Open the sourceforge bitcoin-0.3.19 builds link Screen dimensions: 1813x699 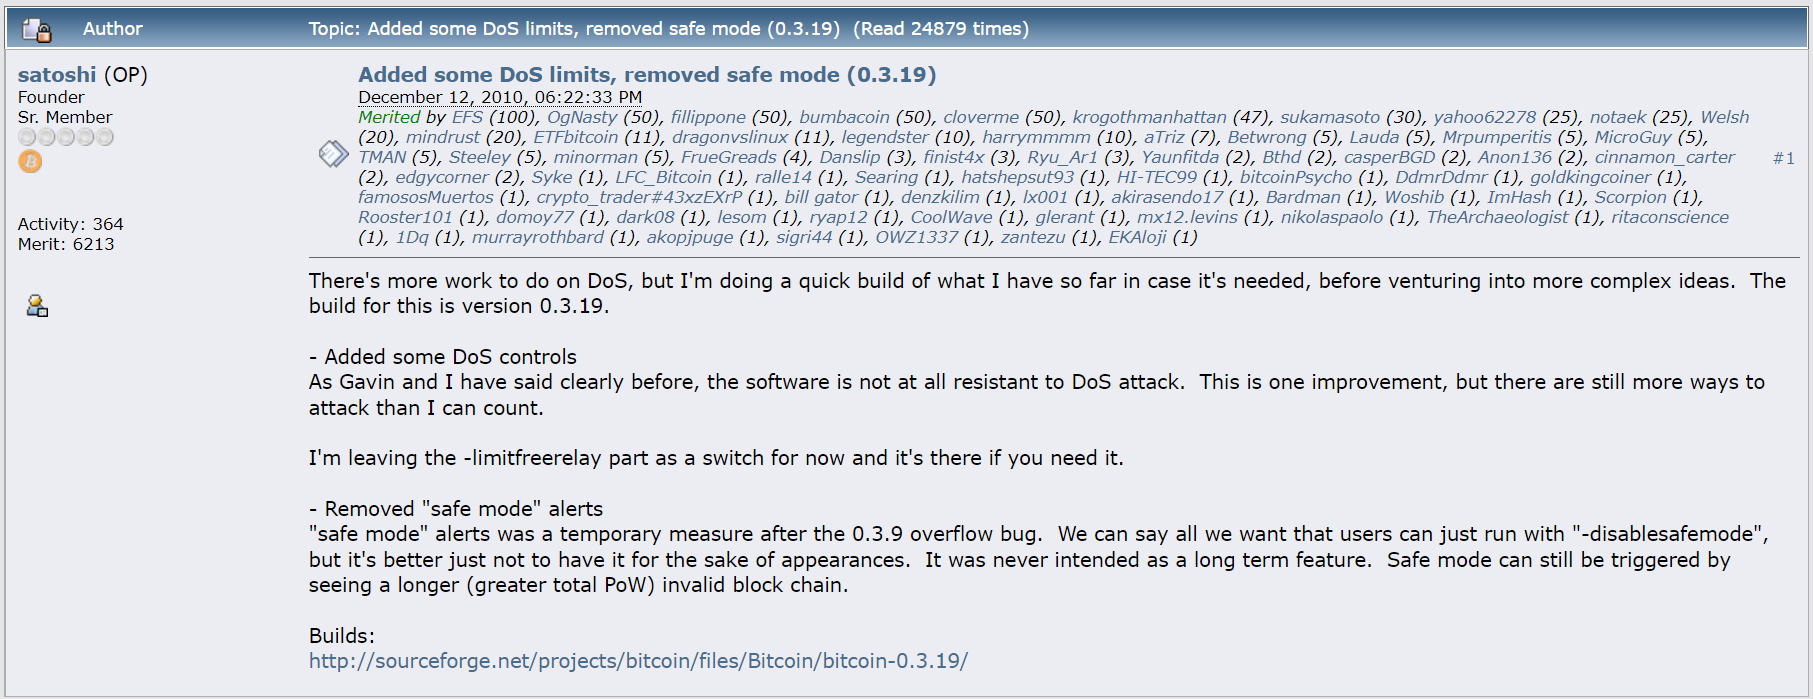[641, 660]
